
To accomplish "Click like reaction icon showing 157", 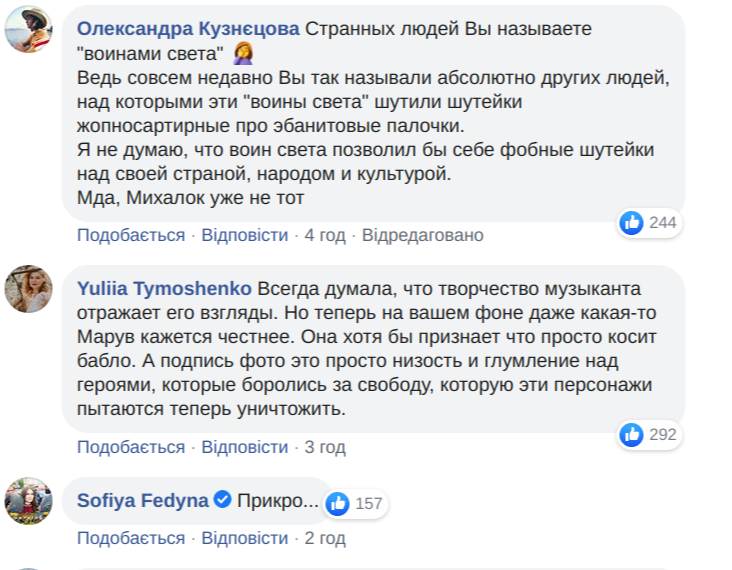I will 338,502.
